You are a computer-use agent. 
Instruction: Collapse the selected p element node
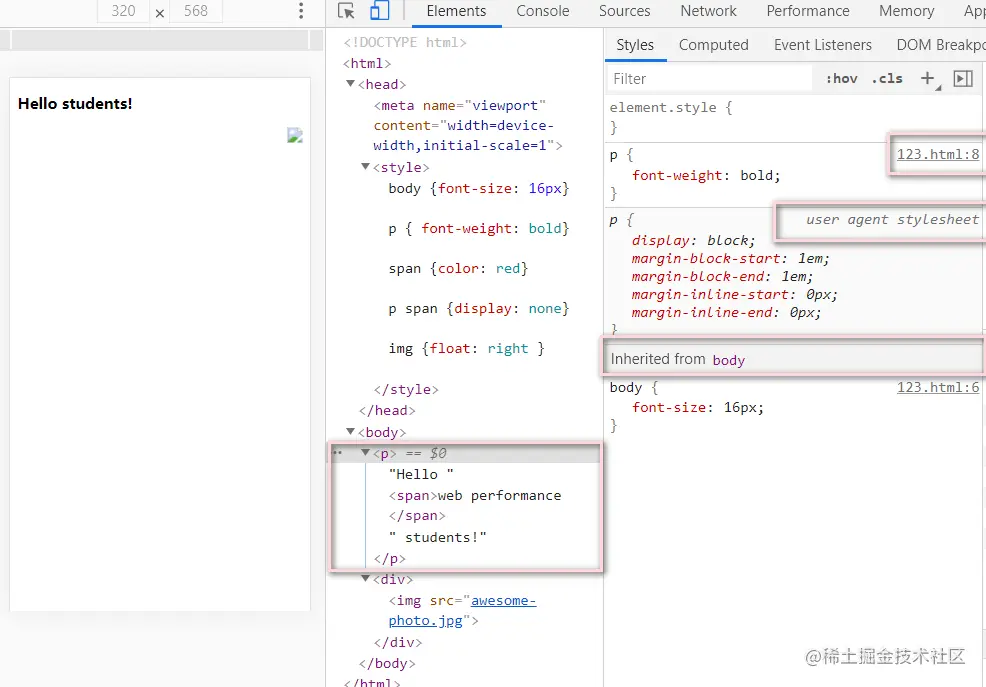[x=365, y=453]
